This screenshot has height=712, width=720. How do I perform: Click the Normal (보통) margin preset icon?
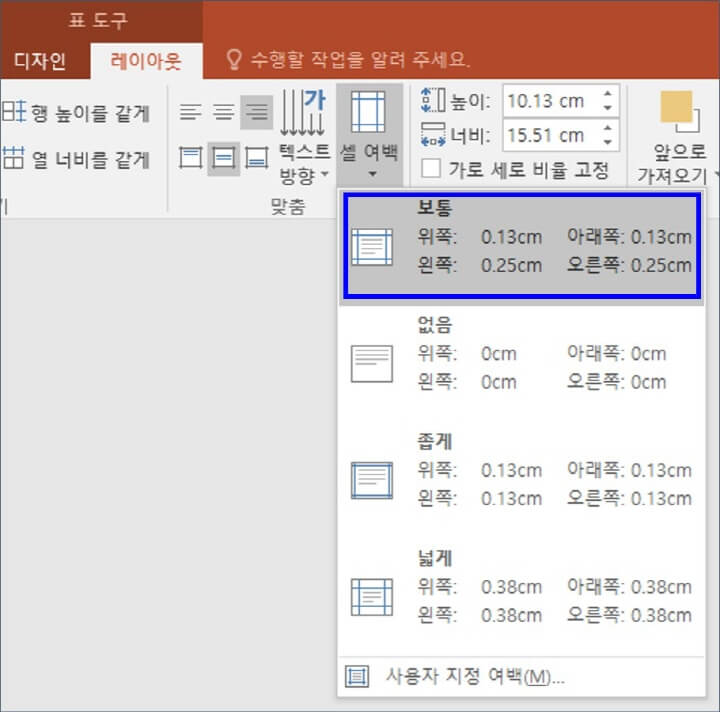click(372, 247)
